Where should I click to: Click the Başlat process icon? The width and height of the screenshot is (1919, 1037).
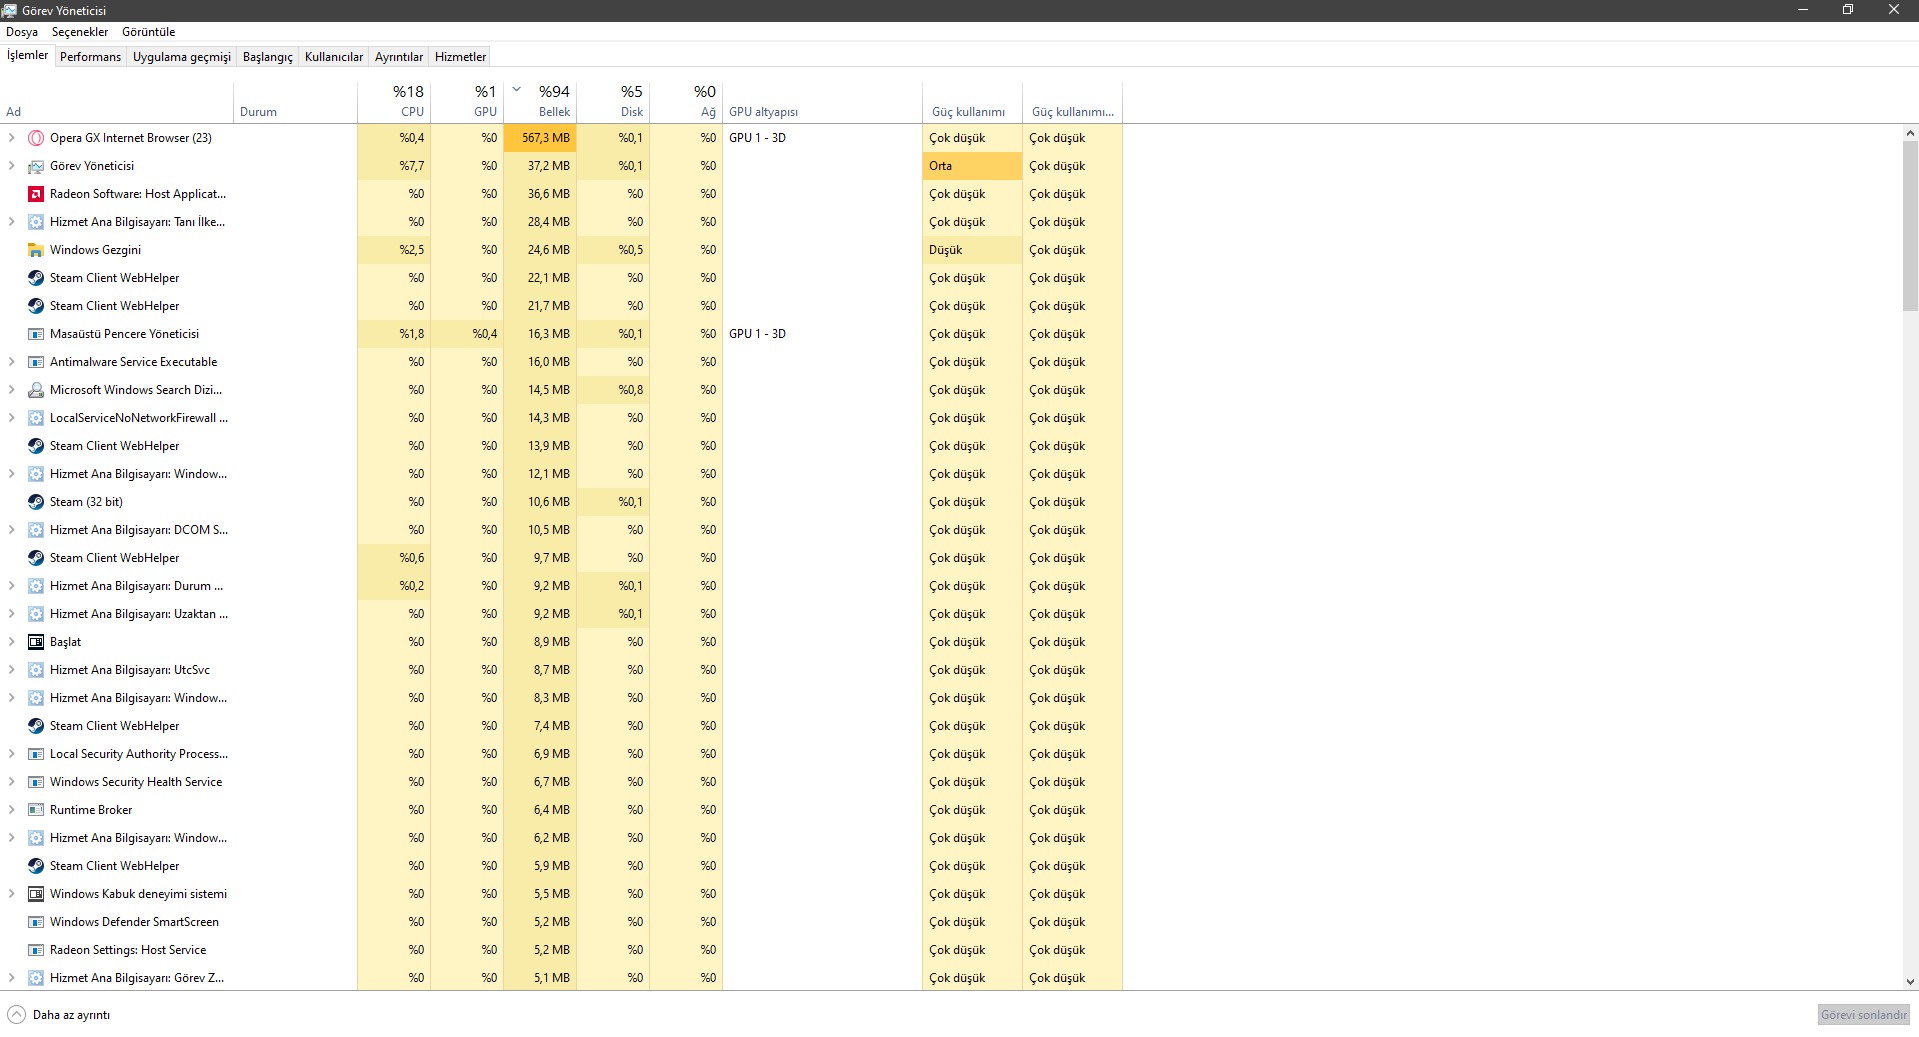(x=36, y=642)
